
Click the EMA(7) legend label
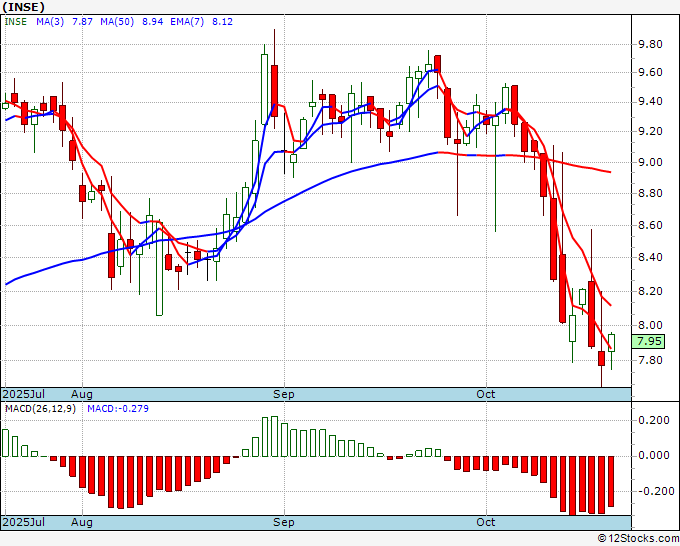pyautogui.click(x=187, y=22)
